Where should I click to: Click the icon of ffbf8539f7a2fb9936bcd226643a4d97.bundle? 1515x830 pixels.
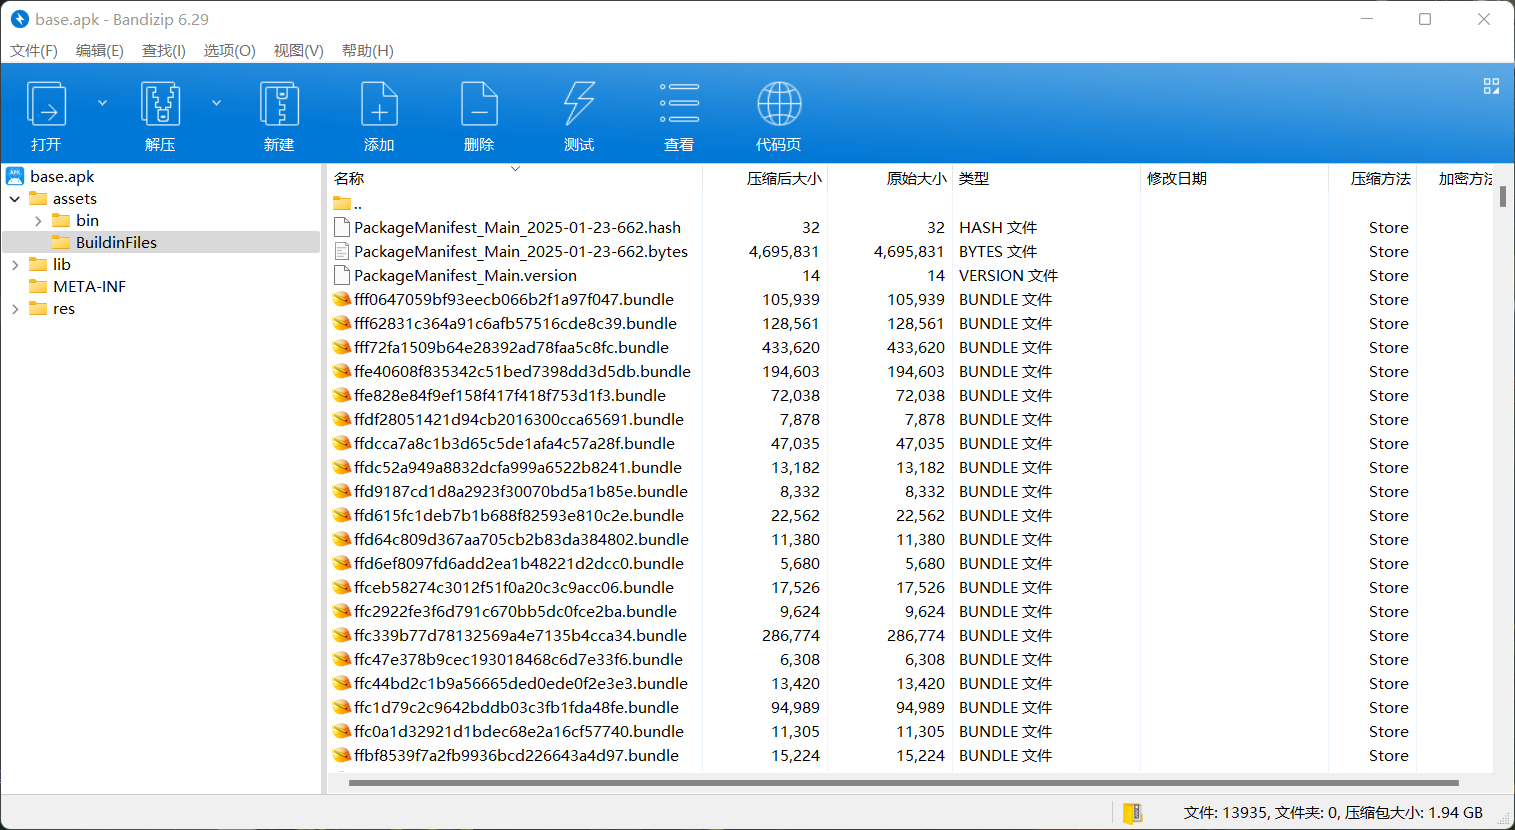pyautogui.click(x=342, y=755)
